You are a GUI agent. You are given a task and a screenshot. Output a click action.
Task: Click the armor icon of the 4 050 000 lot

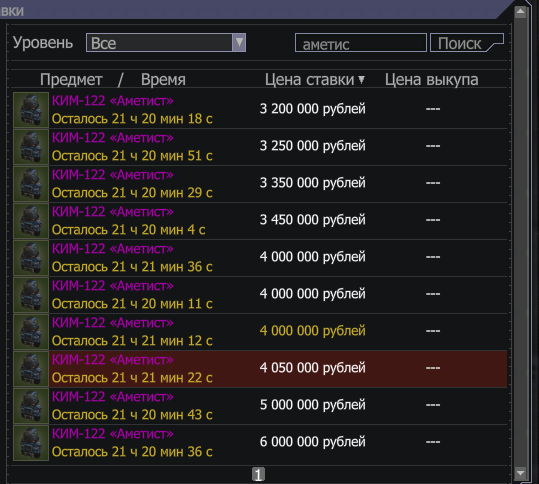click(31, 369)
